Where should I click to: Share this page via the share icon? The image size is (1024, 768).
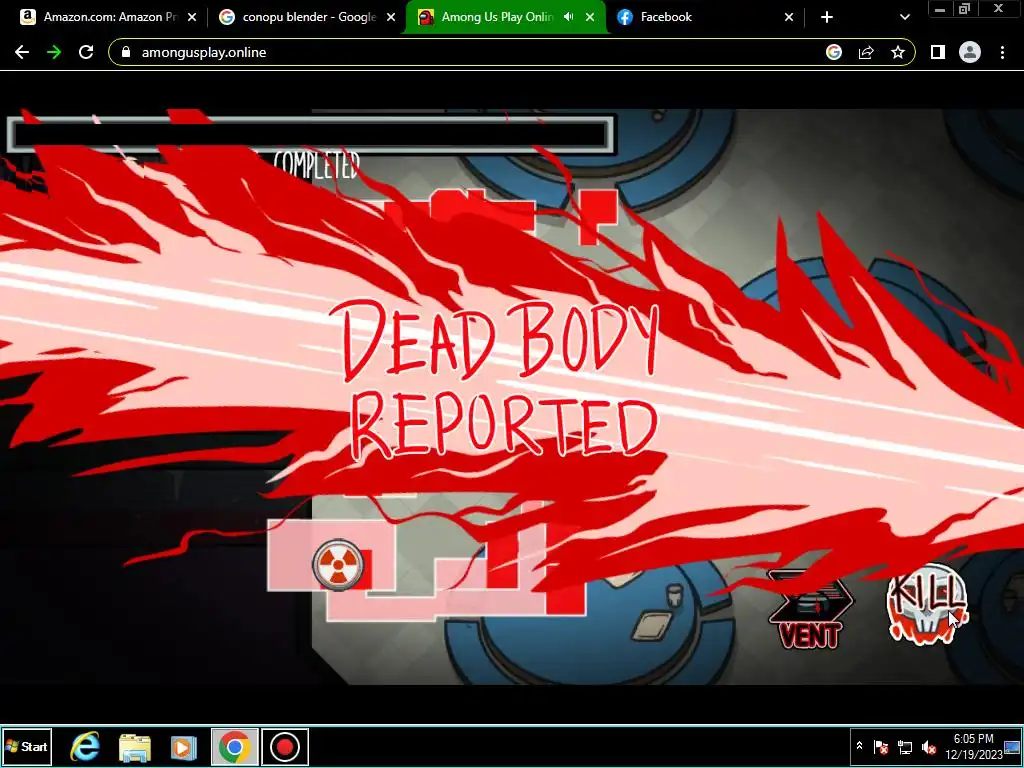coord(866,52)
